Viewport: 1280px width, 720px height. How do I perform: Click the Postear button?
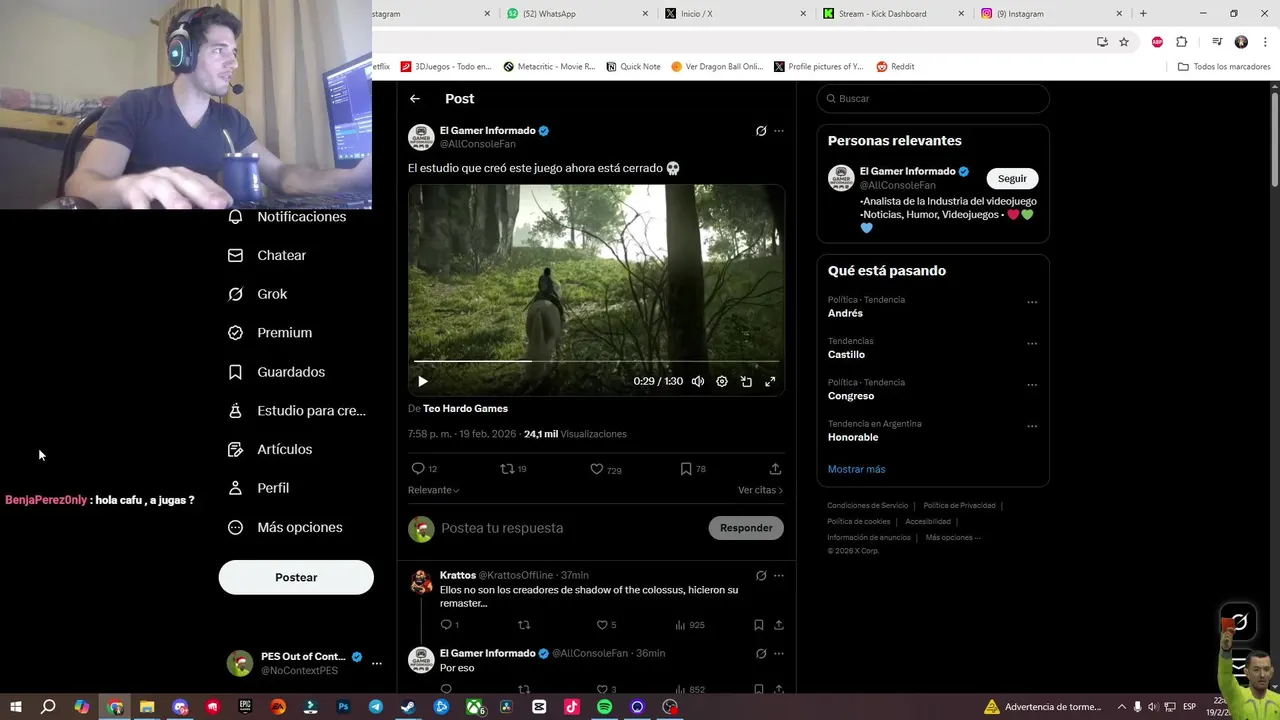pos(296,577)
